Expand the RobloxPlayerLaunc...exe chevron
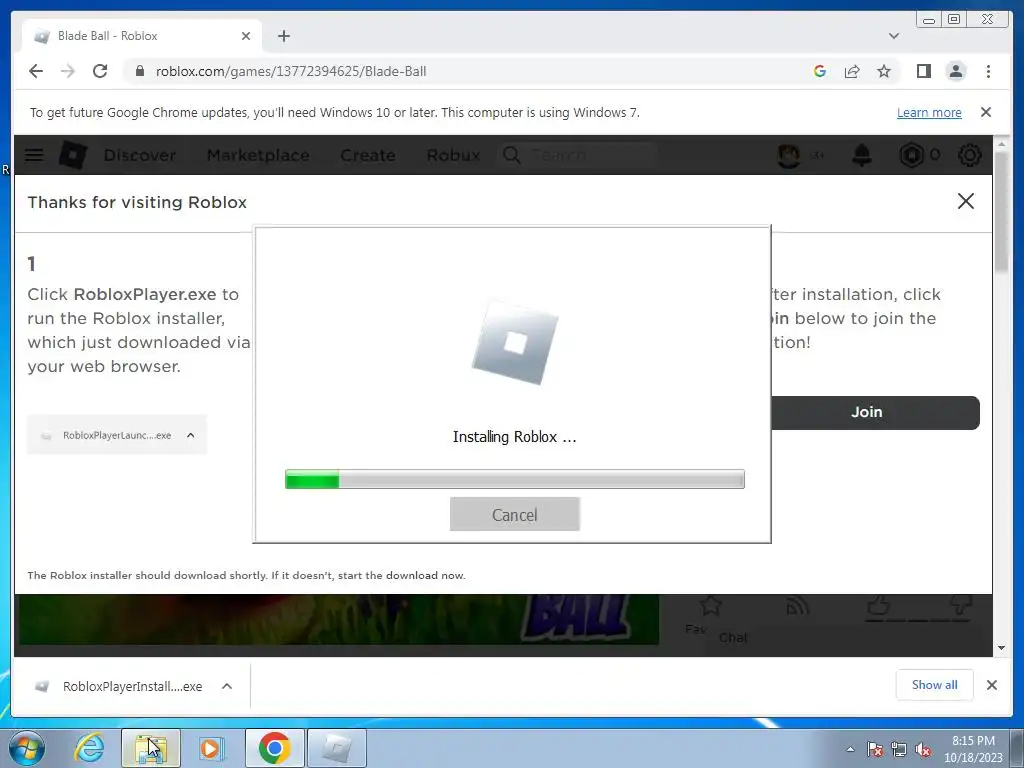The image size is (1024, 768). coord(191,435)
